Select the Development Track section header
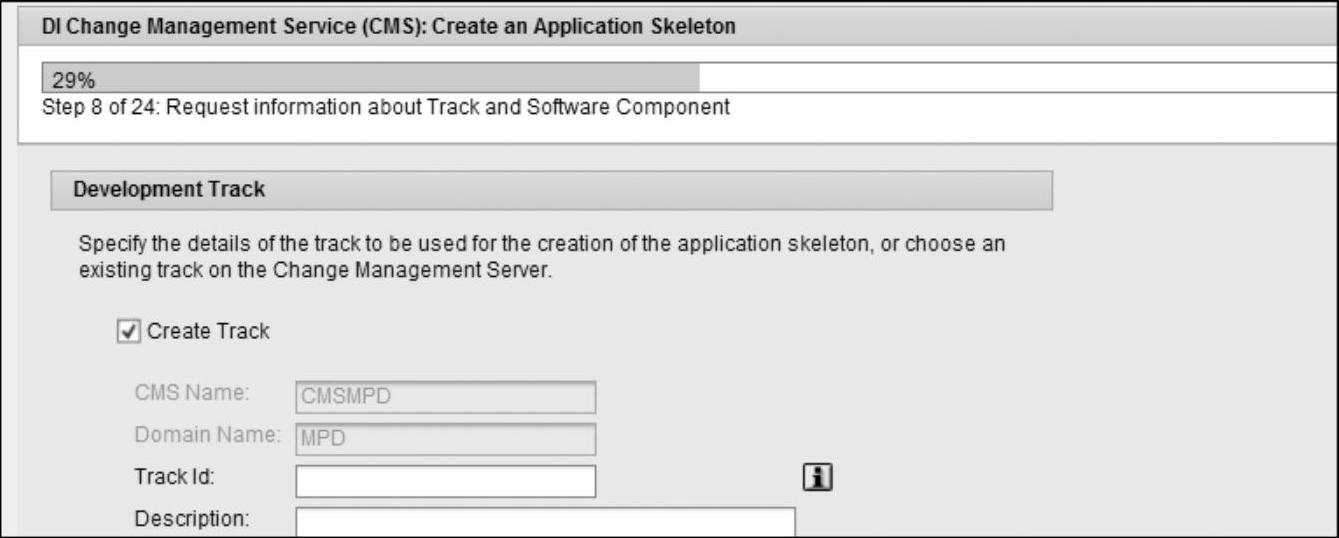1339x538 pixels. [551, 190]
